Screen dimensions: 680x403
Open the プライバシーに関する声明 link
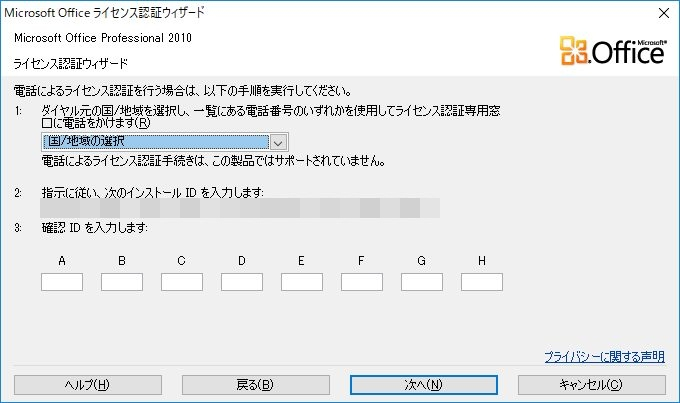[x=604, y=356]
